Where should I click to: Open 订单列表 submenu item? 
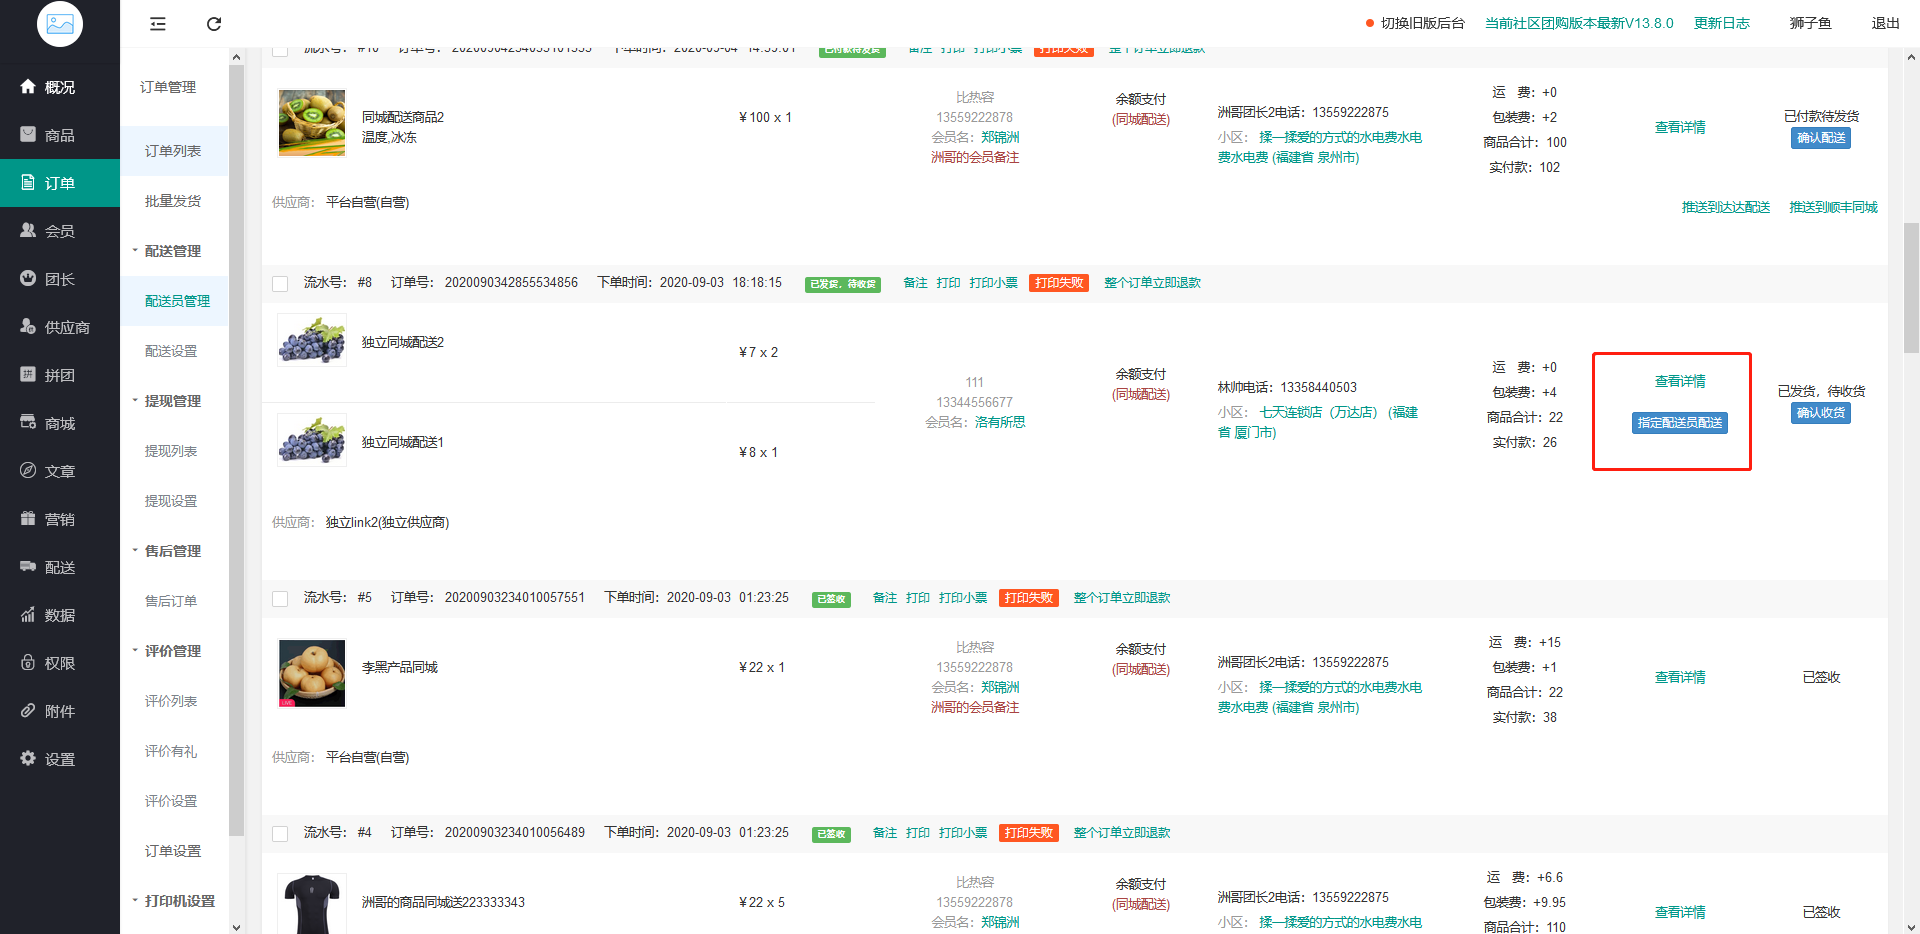pyautogui.click(x=174, y=151)
